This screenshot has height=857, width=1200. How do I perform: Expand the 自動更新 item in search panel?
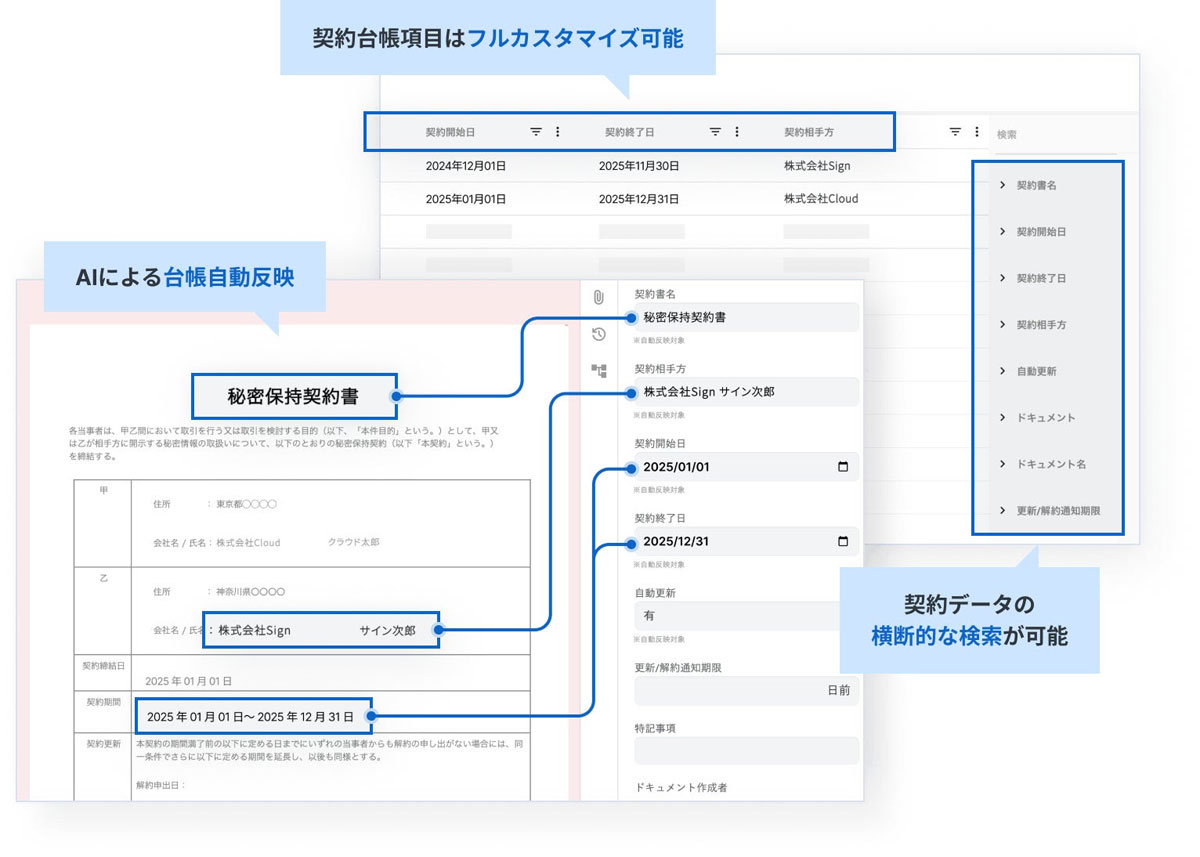pos(1003,371)
